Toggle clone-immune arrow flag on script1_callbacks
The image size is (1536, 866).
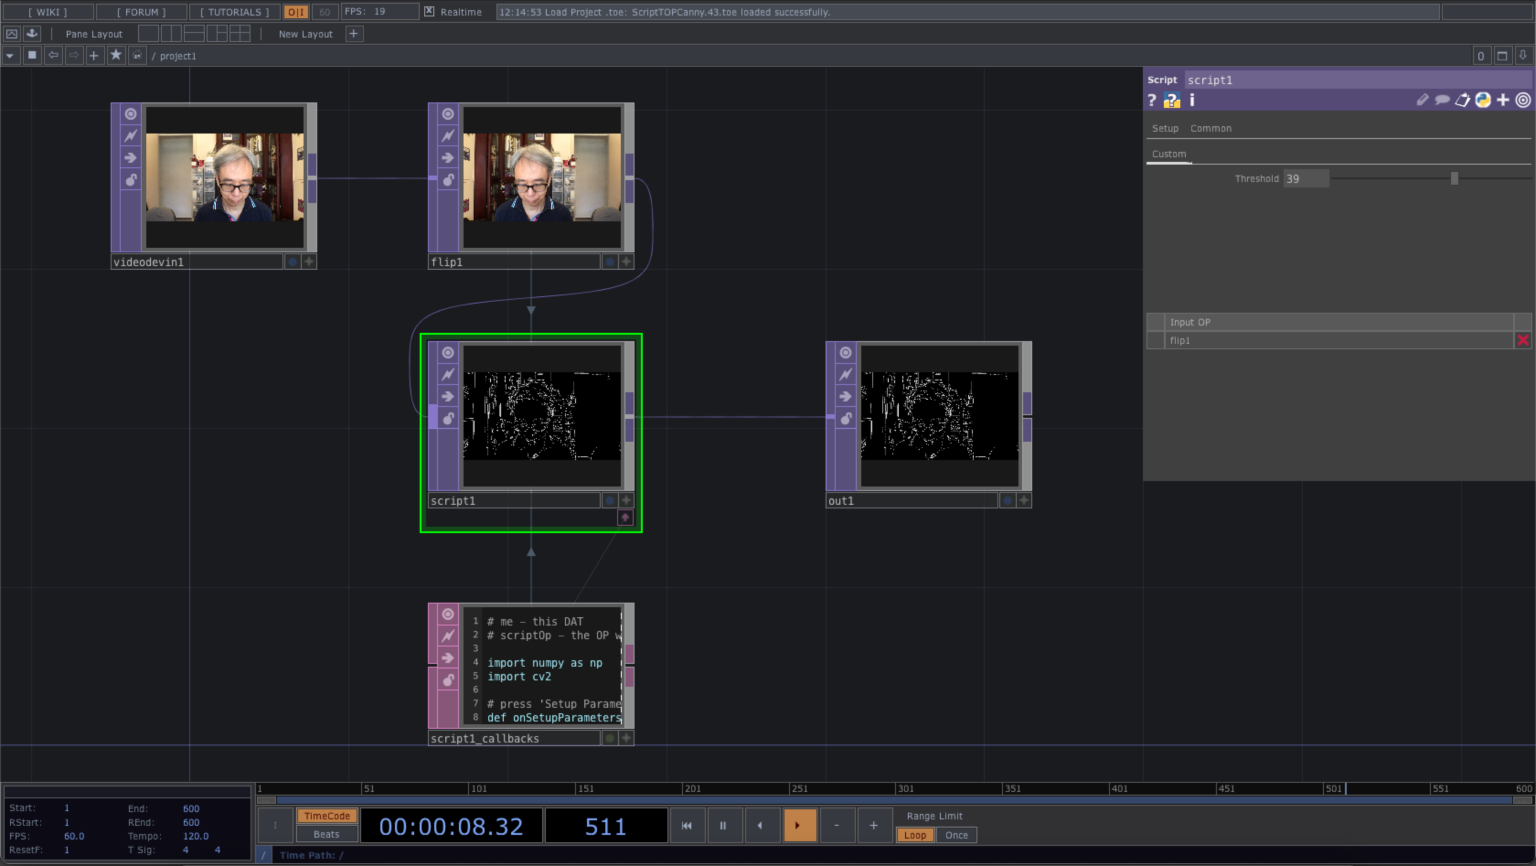coord(448,658)
